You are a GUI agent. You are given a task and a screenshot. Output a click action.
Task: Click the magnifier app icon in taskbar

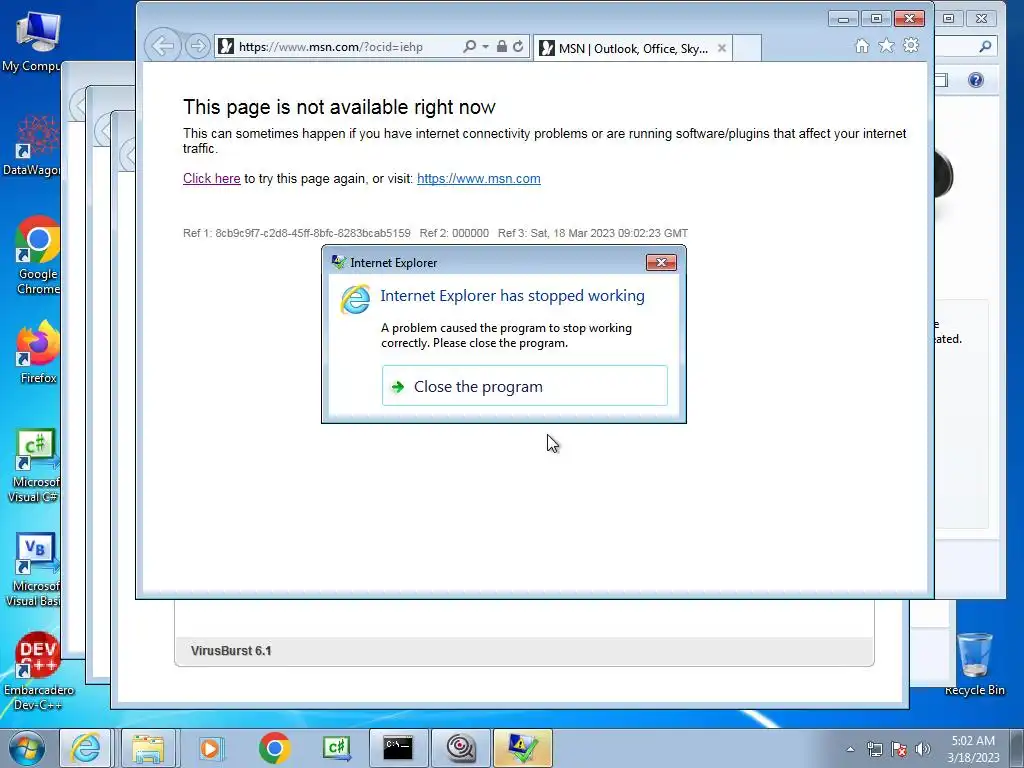460,748
